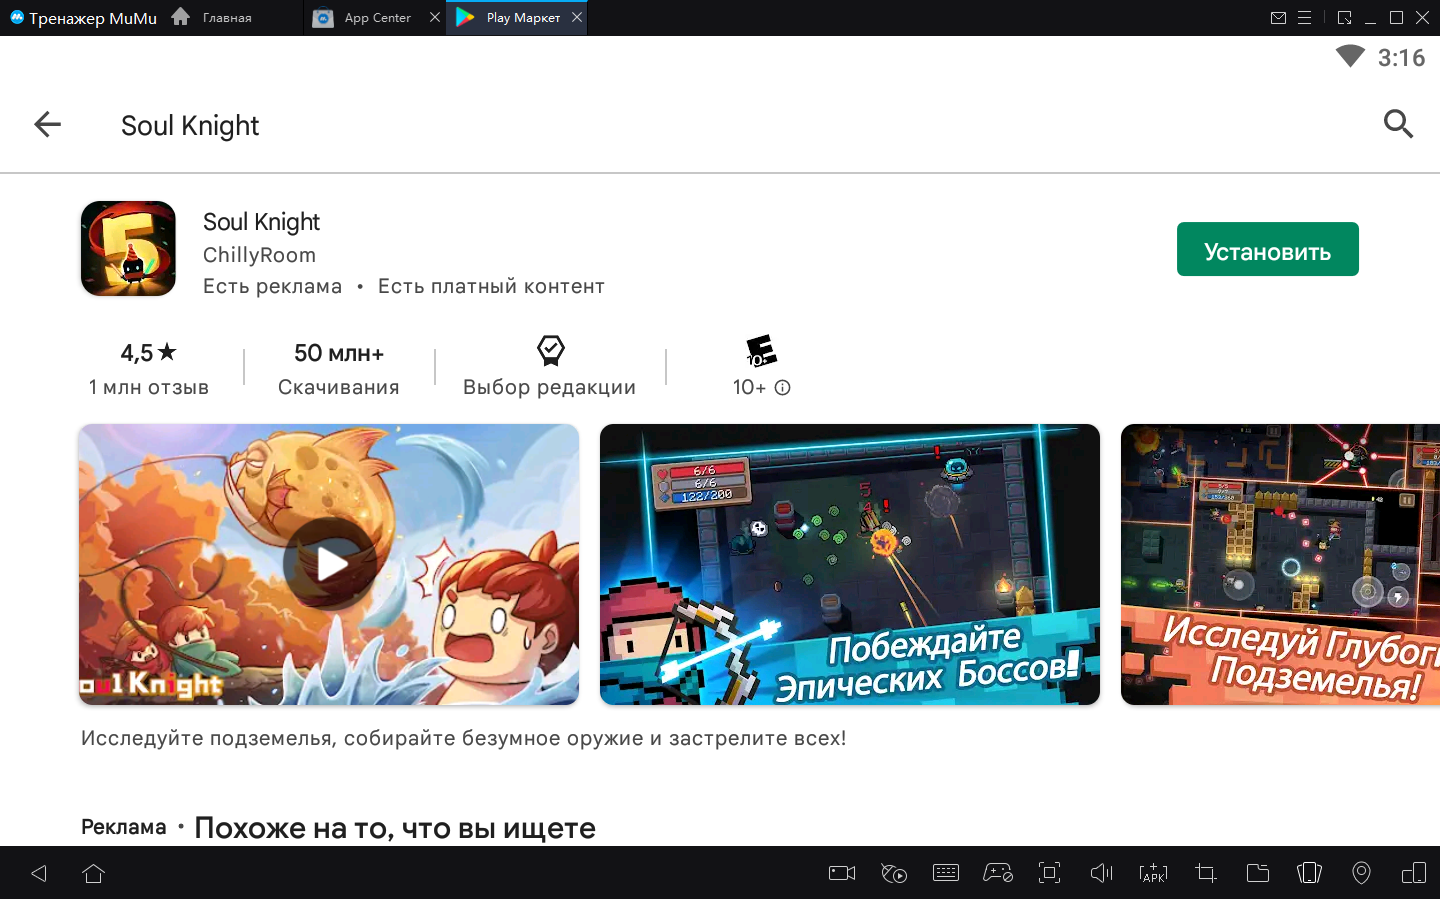Play the Soul Knight trailer video
This screenshot has width=1440, height=899.
click(329, 564)
